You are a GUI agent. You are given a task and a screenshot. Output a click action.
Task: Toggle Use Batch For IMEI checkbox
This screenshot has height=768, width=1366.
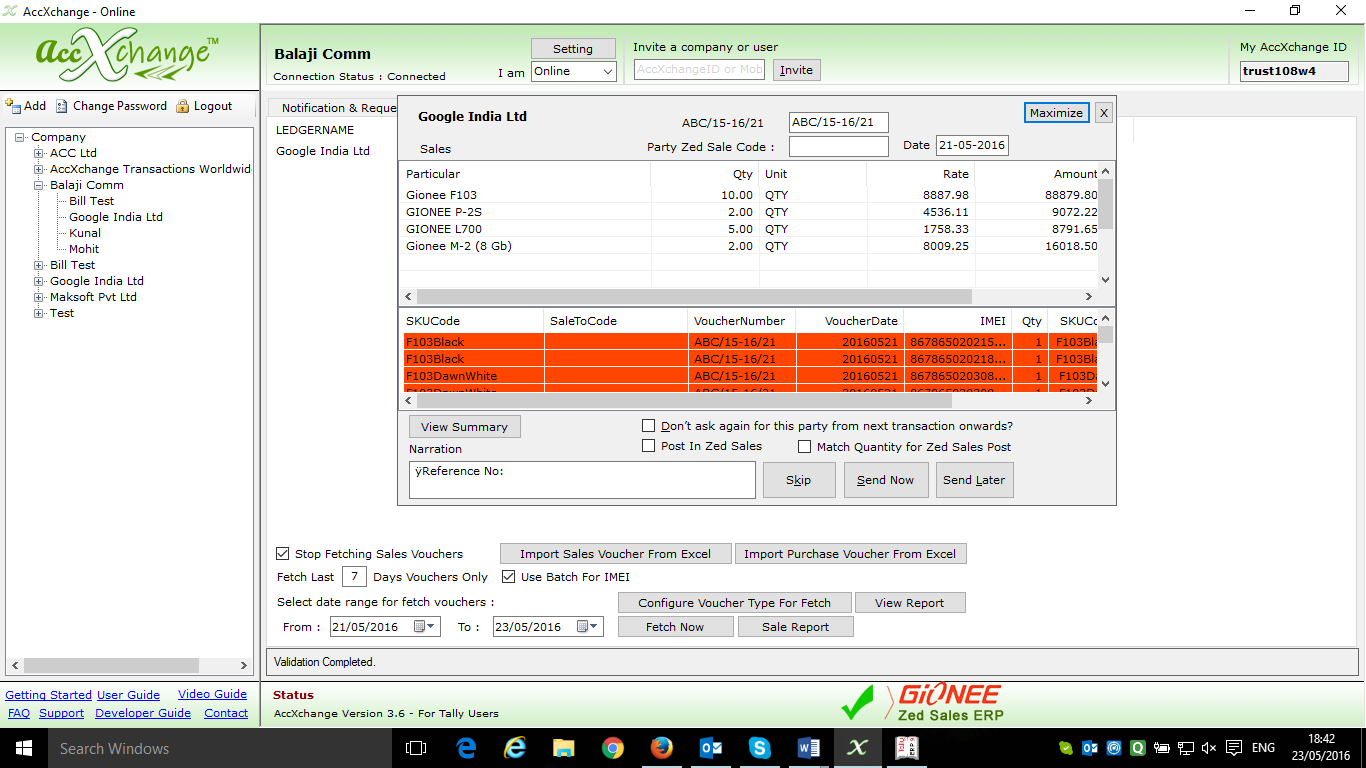tap(509, 577)
